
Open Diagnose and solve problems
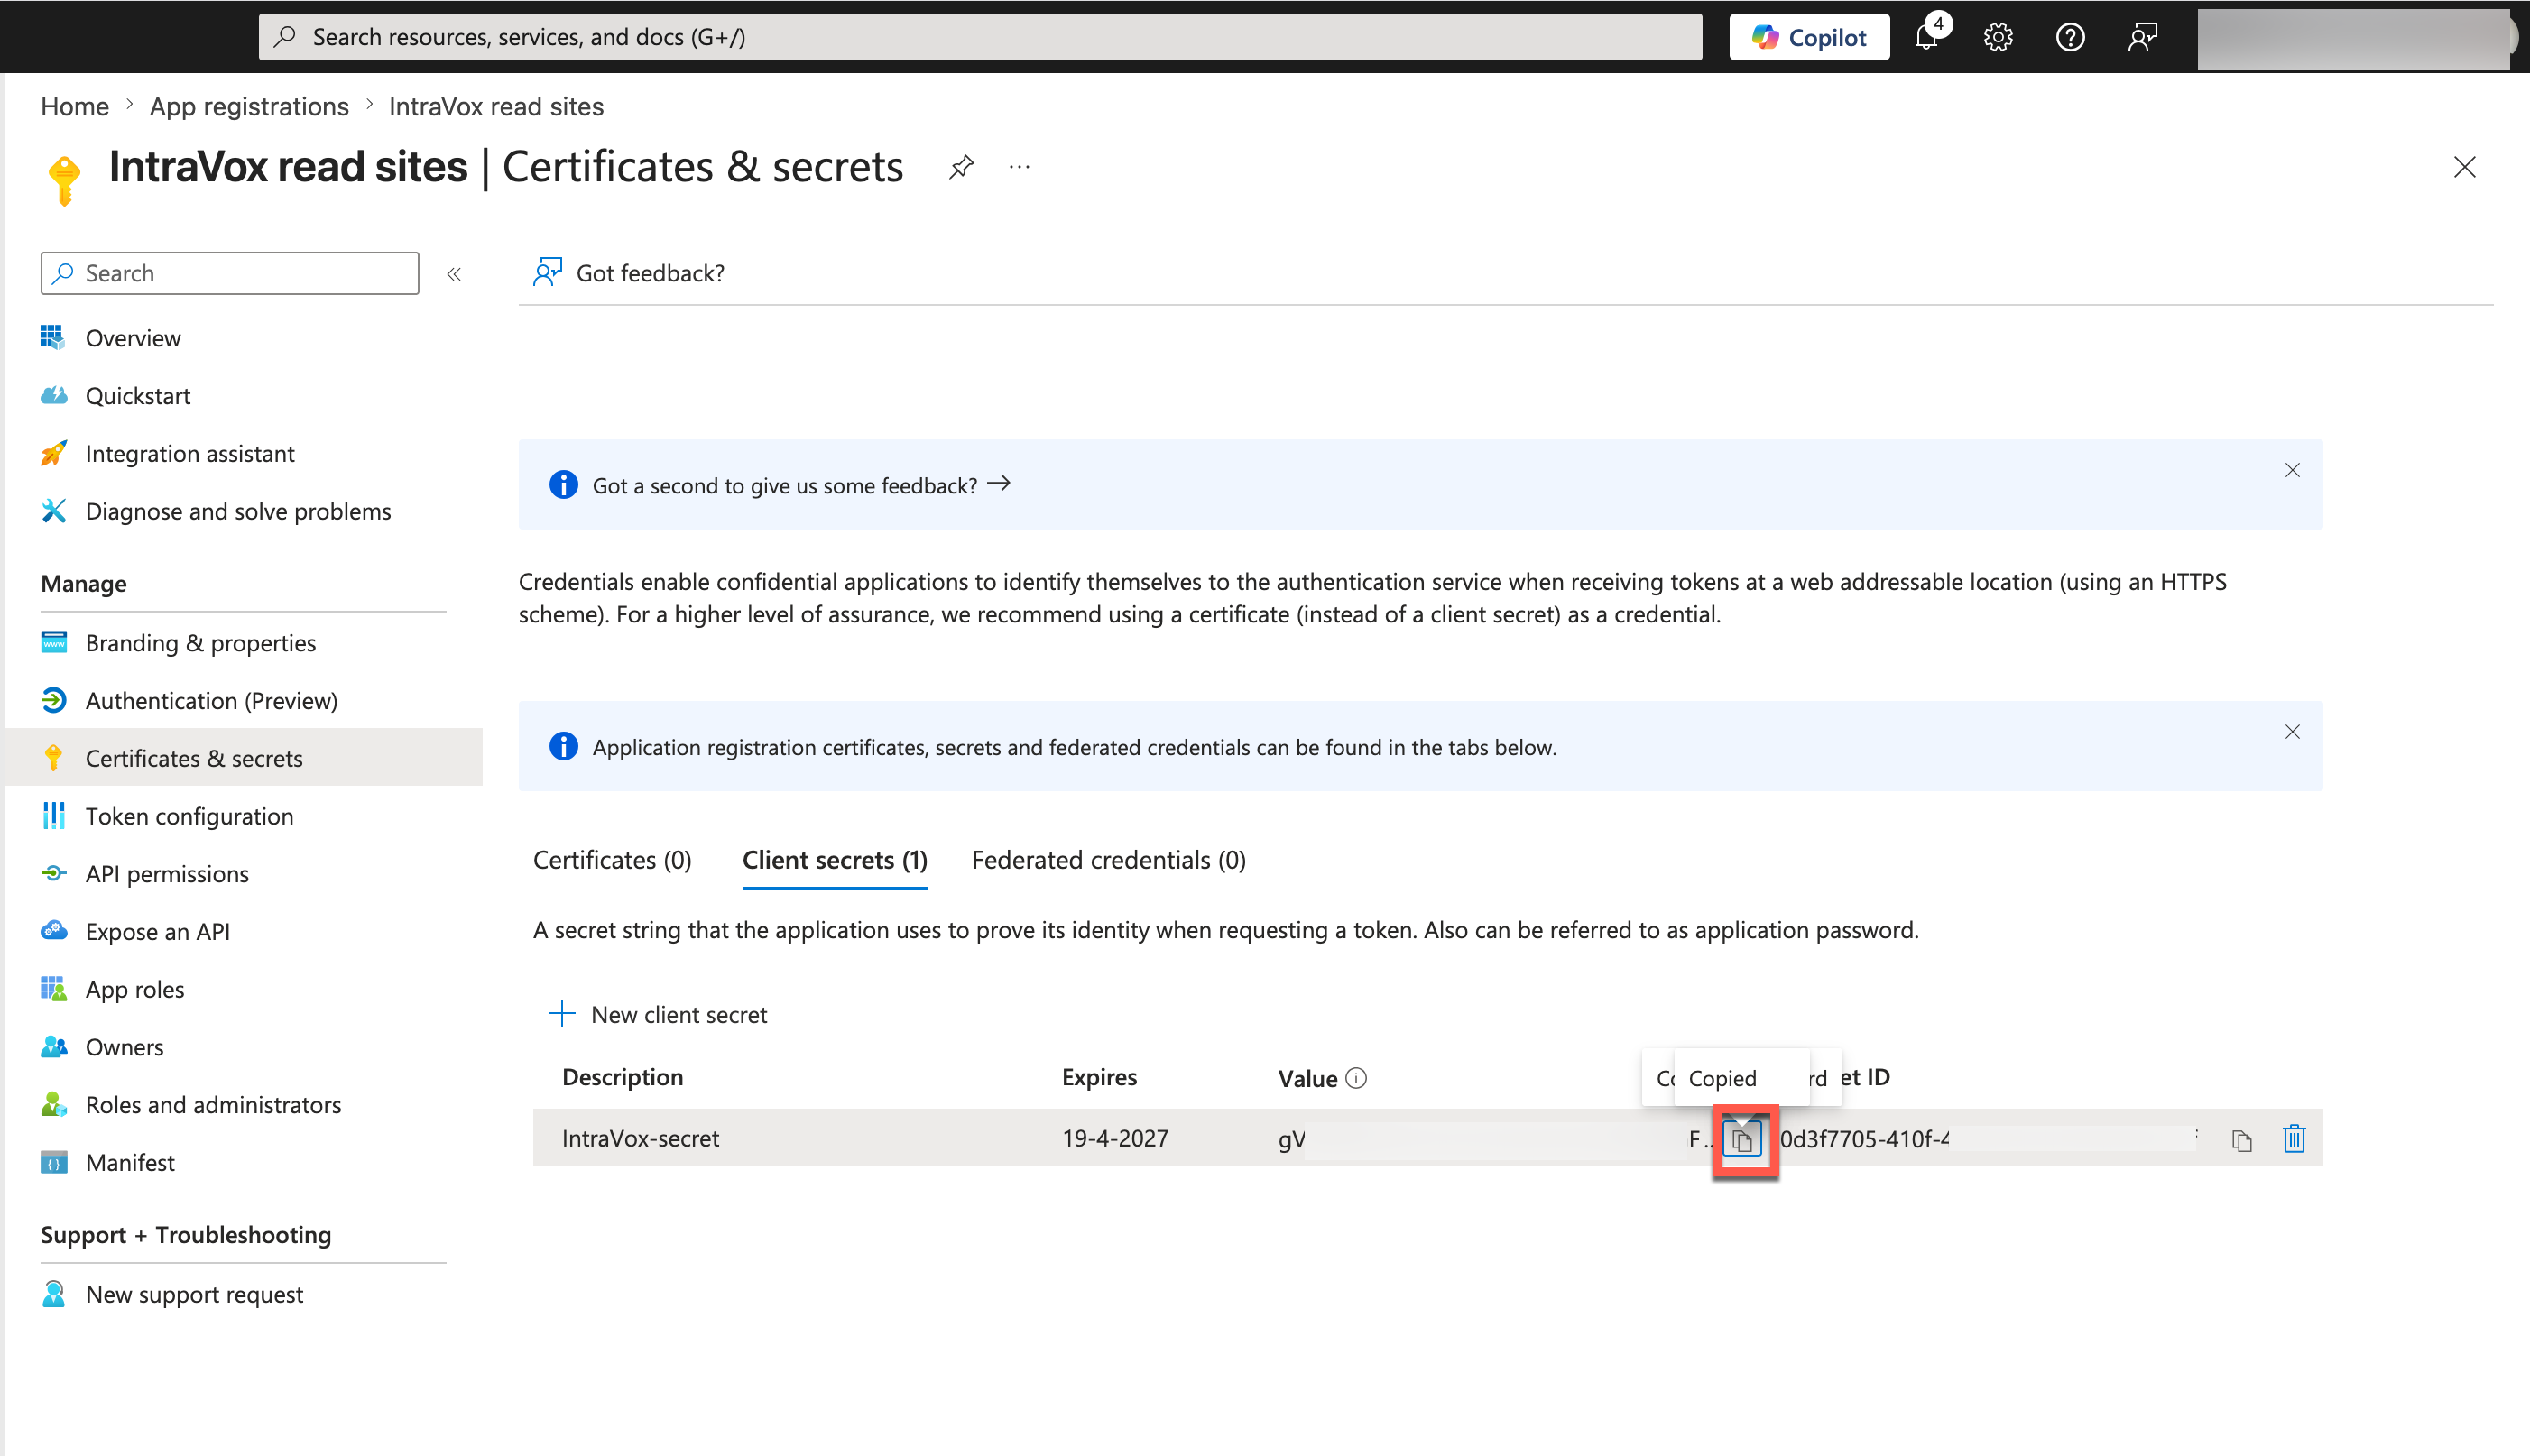(x=238, y=512)
